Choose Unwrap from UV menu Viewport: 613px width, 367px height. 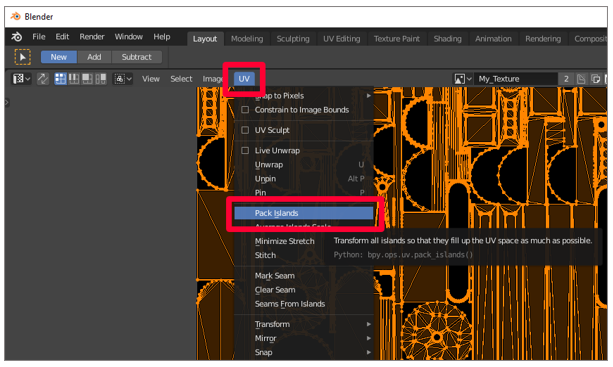point(304,165)
